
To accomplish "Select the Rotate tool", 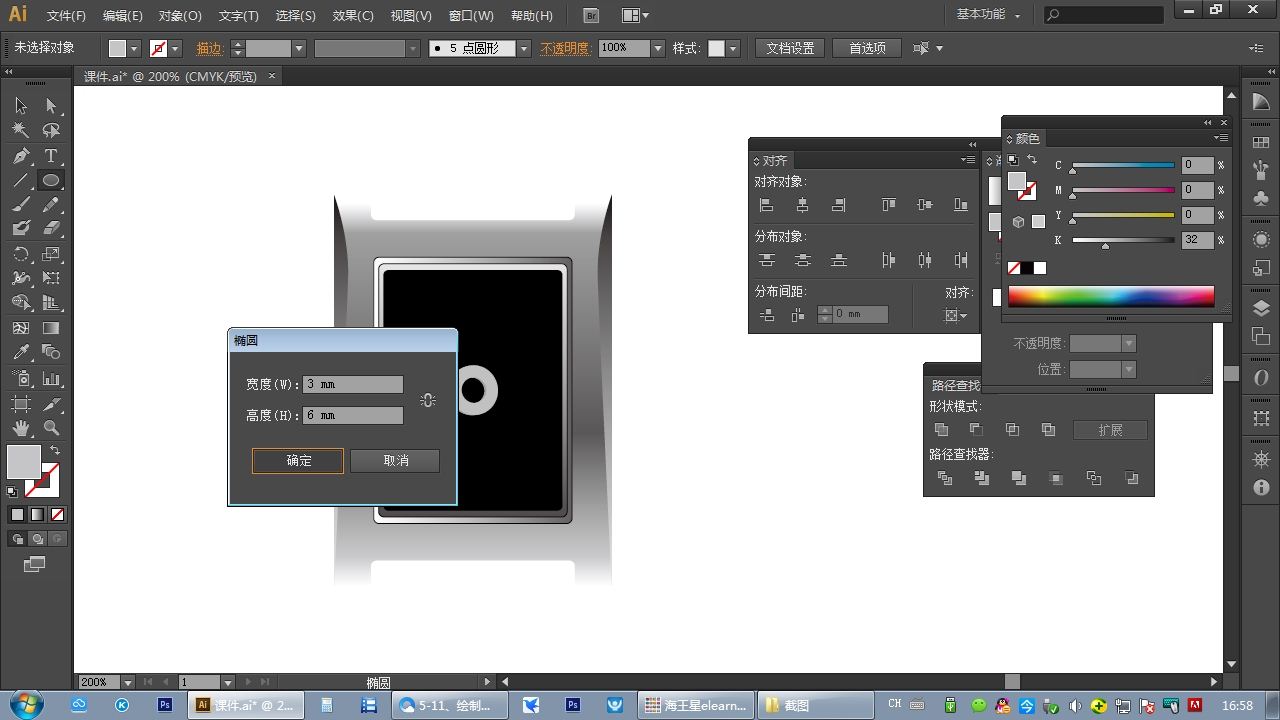I will (x=21, y=254).
